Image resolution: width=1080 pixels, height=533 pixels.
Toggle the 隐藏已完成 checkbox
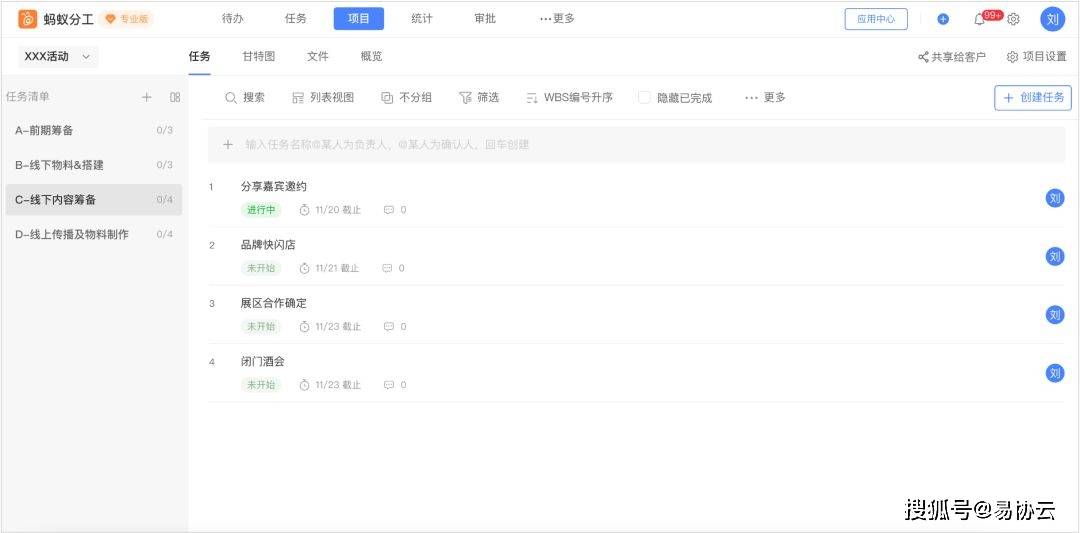coord(644,98)
